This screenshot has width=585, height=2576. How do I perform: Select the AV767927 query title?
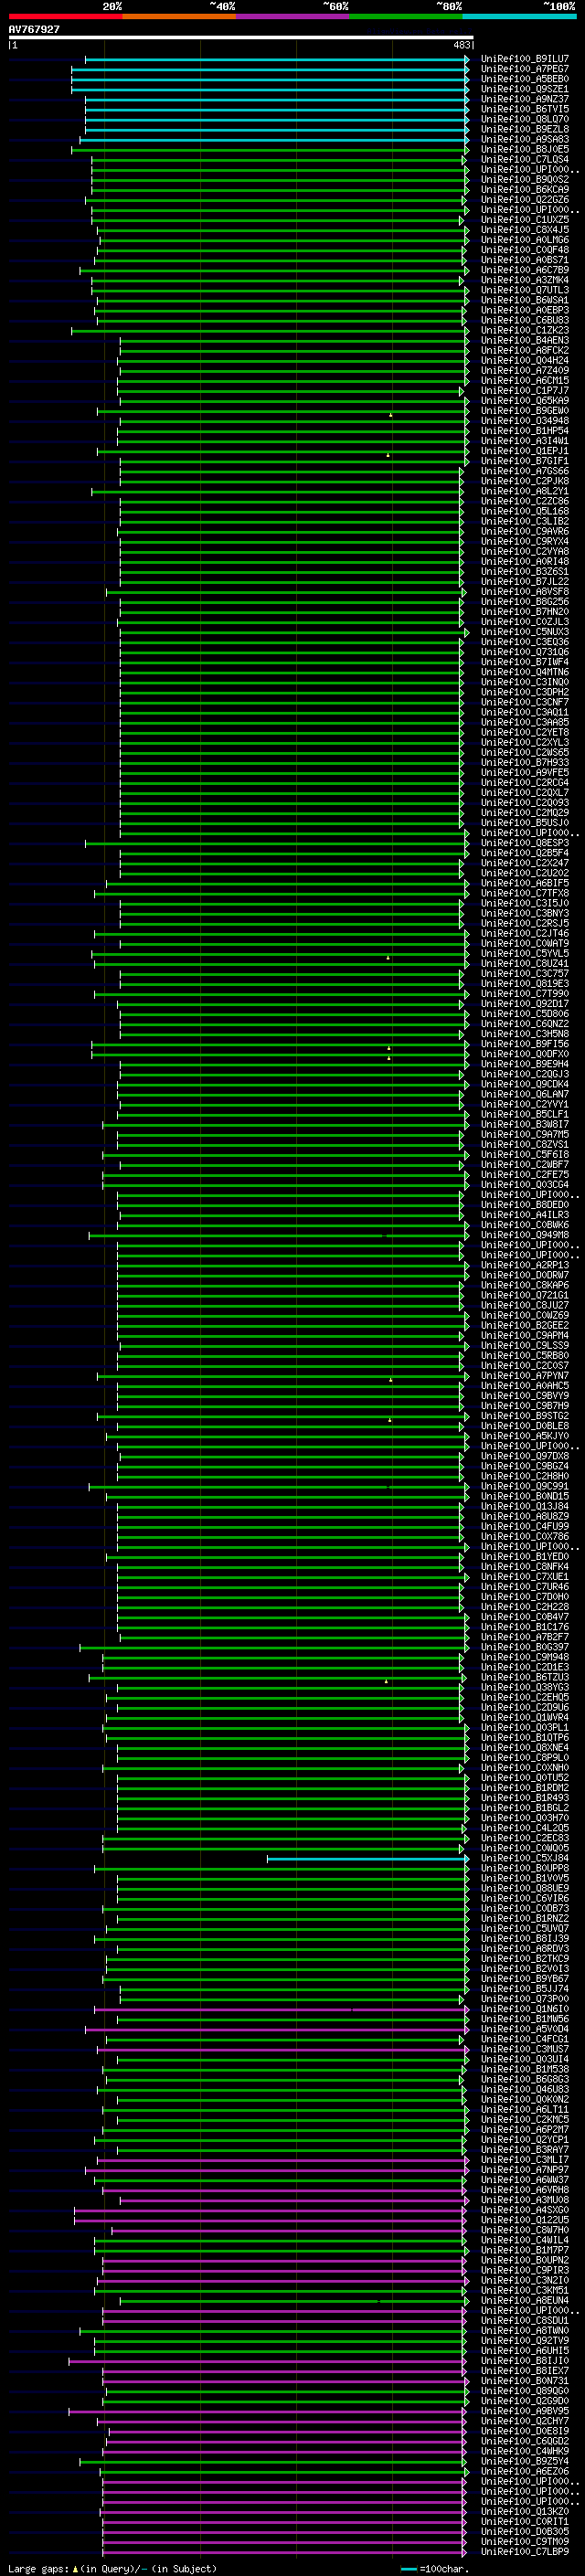(34, 29)
